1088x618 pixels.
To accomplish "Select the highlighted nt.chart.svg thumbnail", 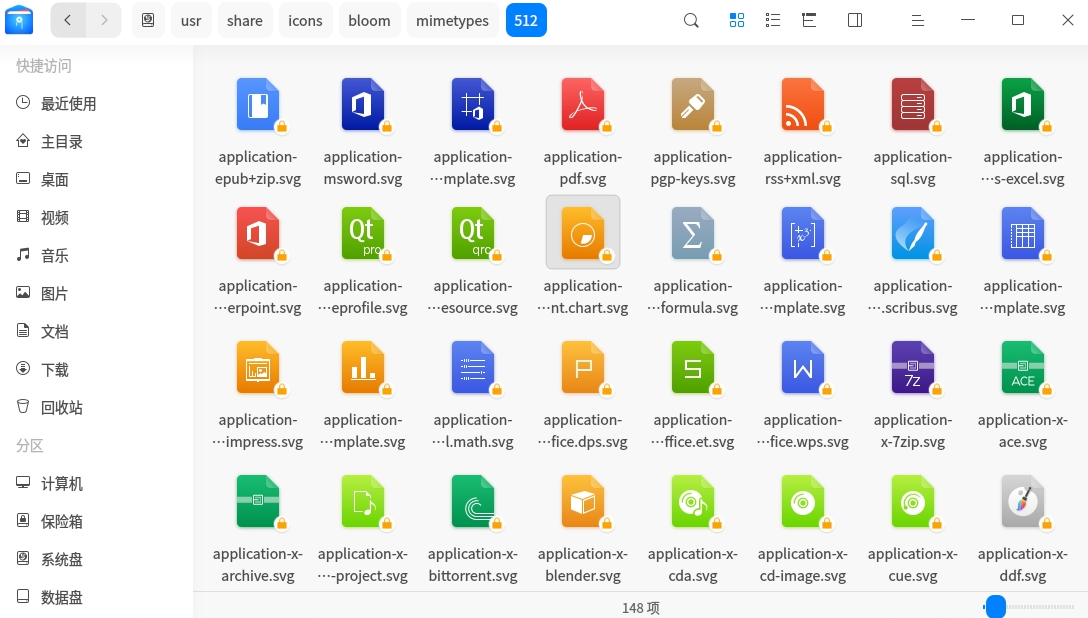I will click(583, 232).
